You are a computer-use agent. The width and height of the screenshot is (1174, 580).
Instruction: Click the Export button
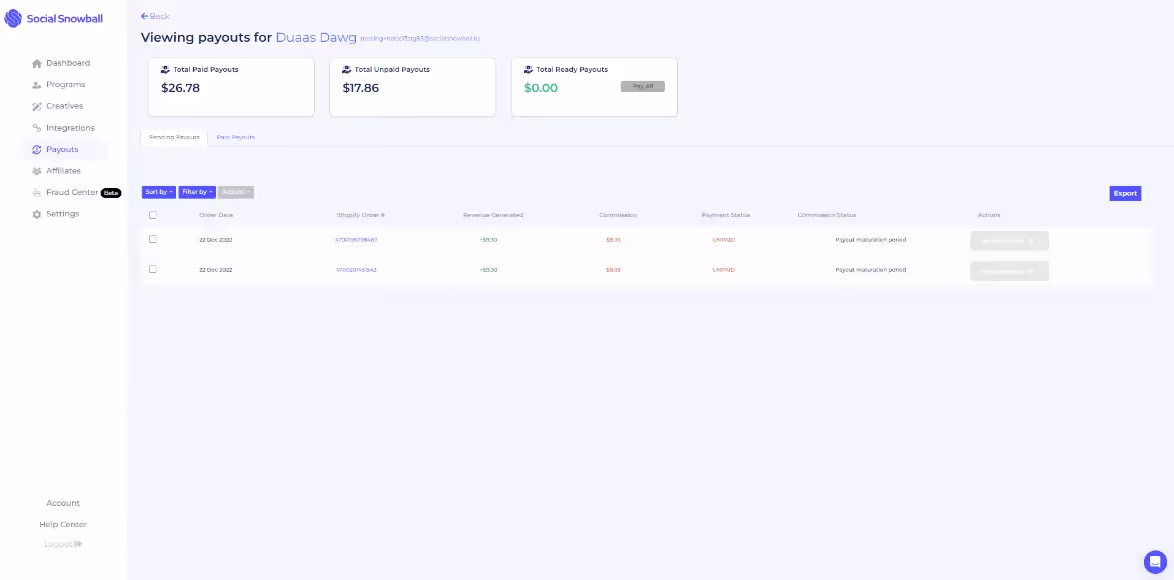coord(1125,193)
